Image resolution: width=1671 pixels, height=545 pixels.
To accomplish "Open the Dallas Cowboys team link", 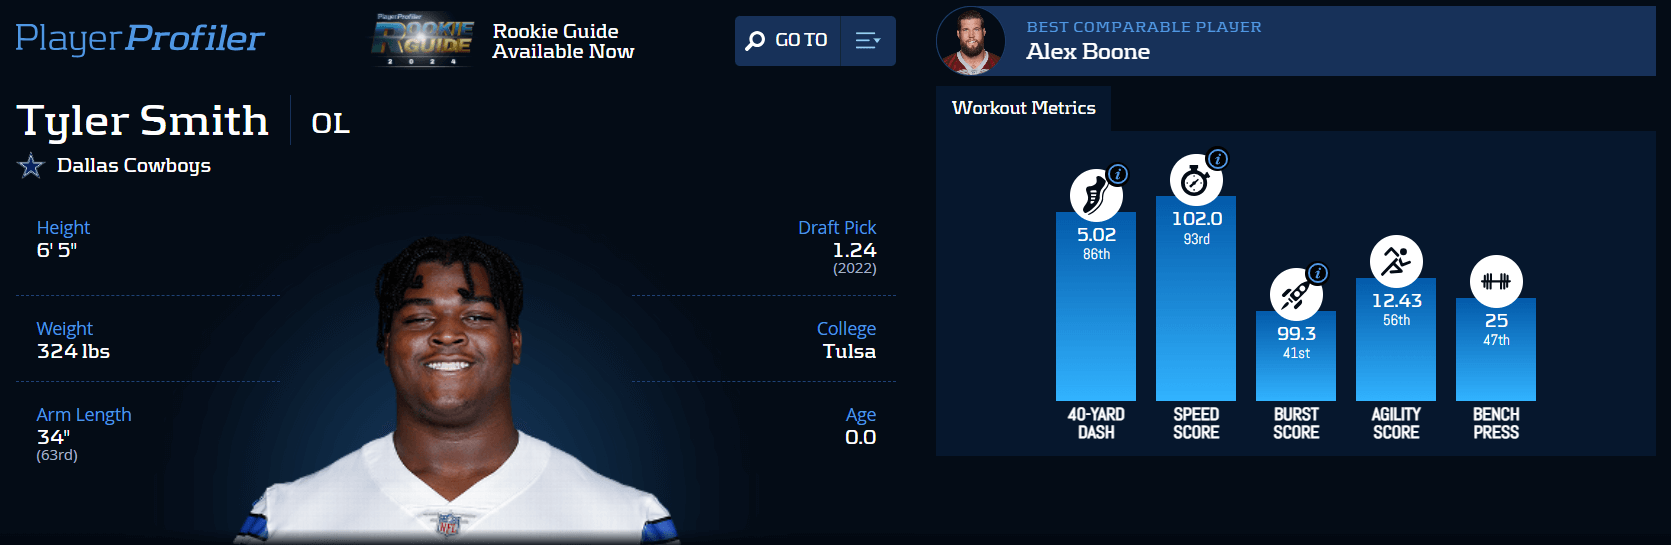I will [x=134, y=165].
